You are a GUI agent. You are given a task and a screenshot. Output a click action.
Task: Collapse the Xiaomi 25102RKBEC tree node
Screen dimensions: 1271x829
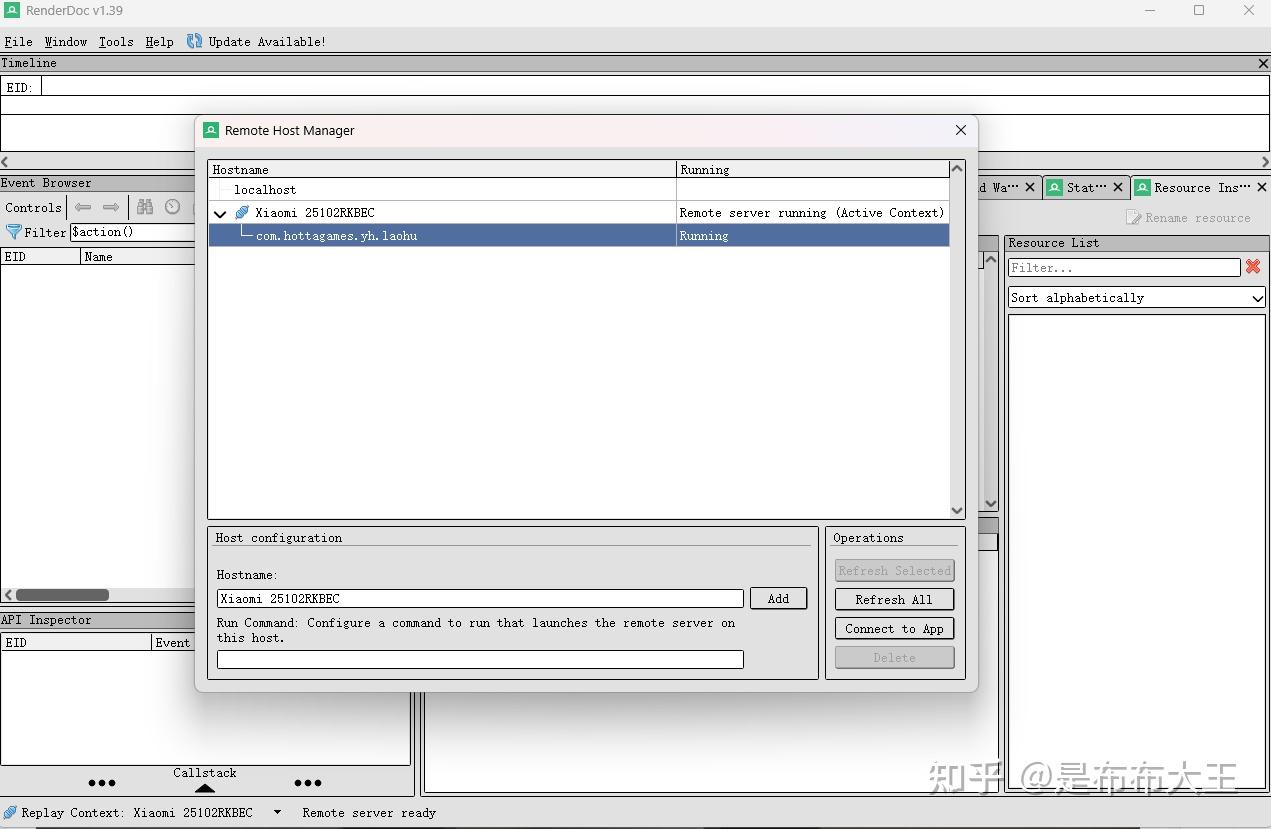(x=220, y=213)
